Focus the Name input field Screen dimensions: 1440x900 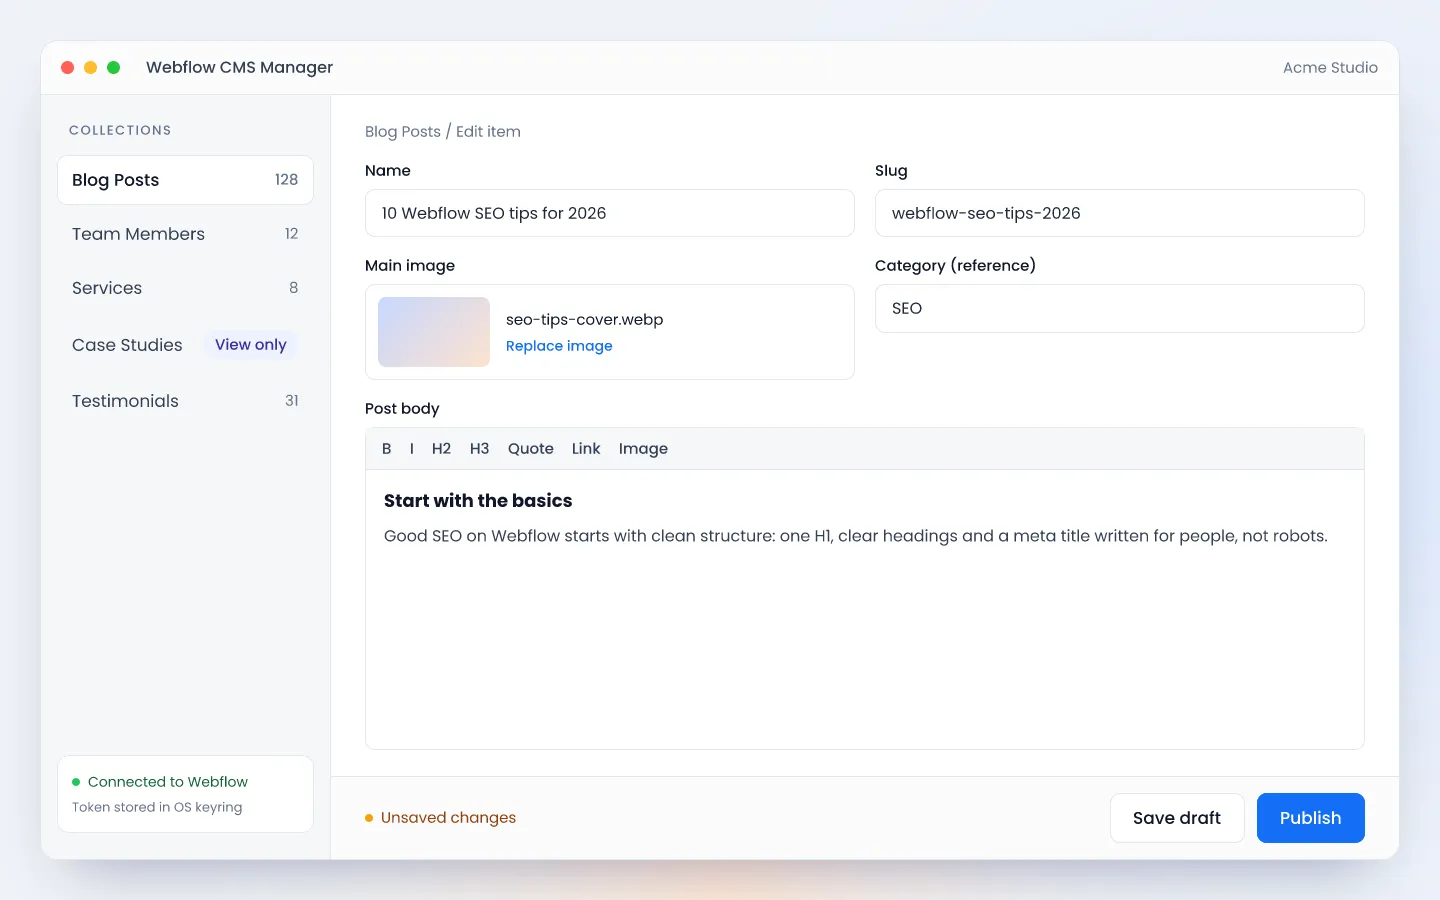point(610,213)
